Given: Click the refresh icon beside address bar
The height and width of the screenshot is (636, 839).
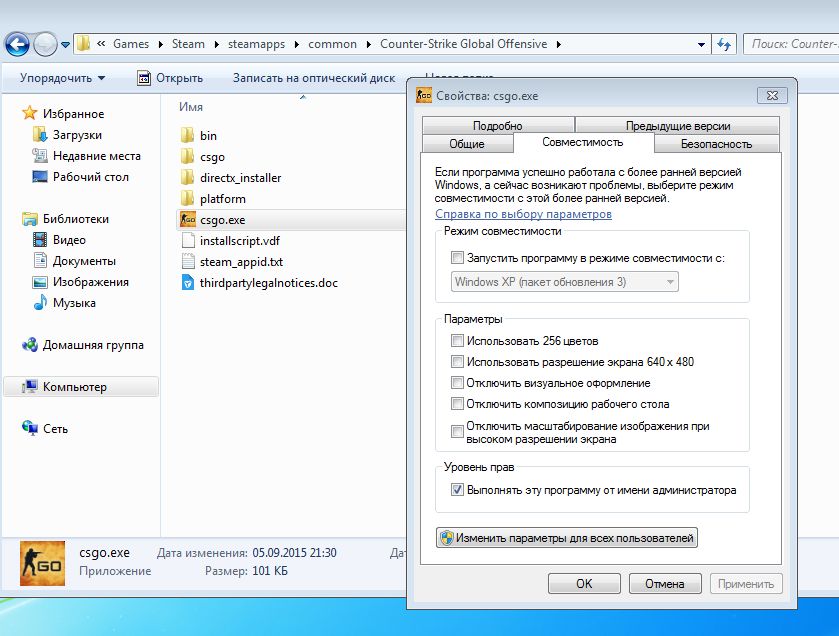Looking at the screenshot, I should point(724,44).
